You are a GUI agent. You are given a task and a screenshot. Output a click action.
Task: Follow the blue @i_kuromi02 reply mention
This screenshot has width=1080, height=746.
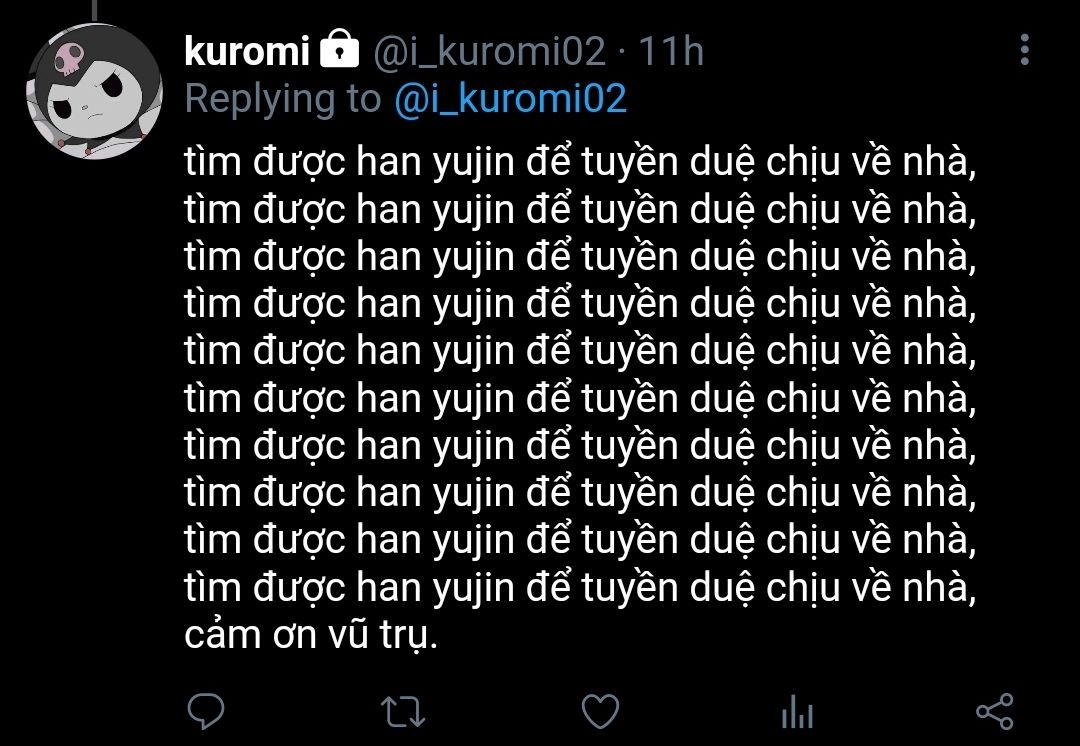(510, 99)
